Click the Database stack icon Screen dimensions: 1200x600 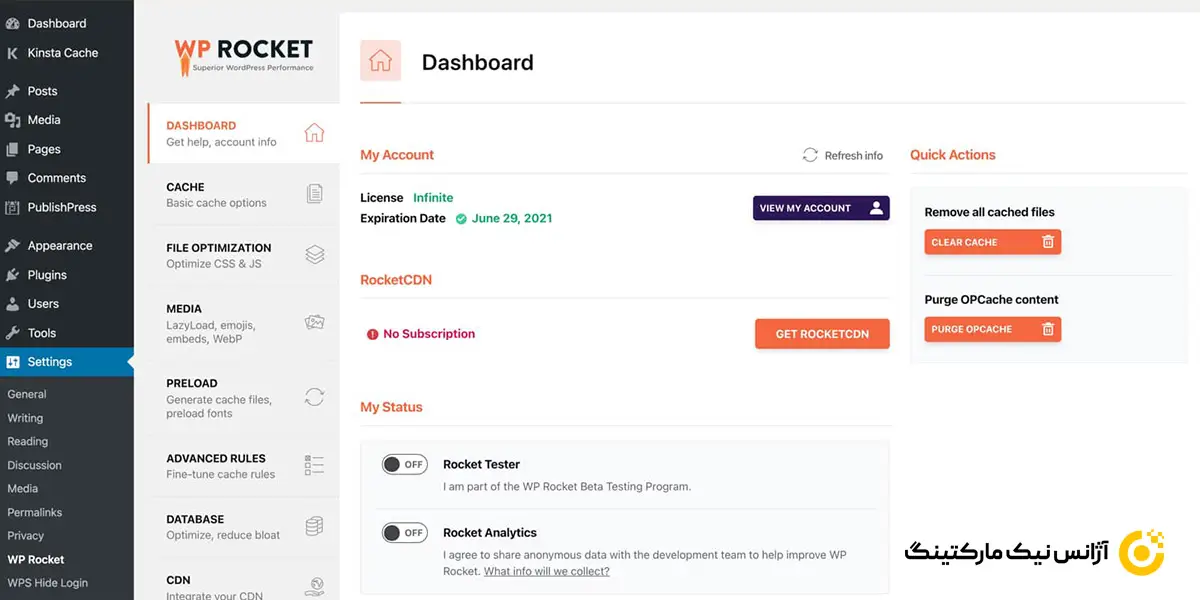(314, 527)
